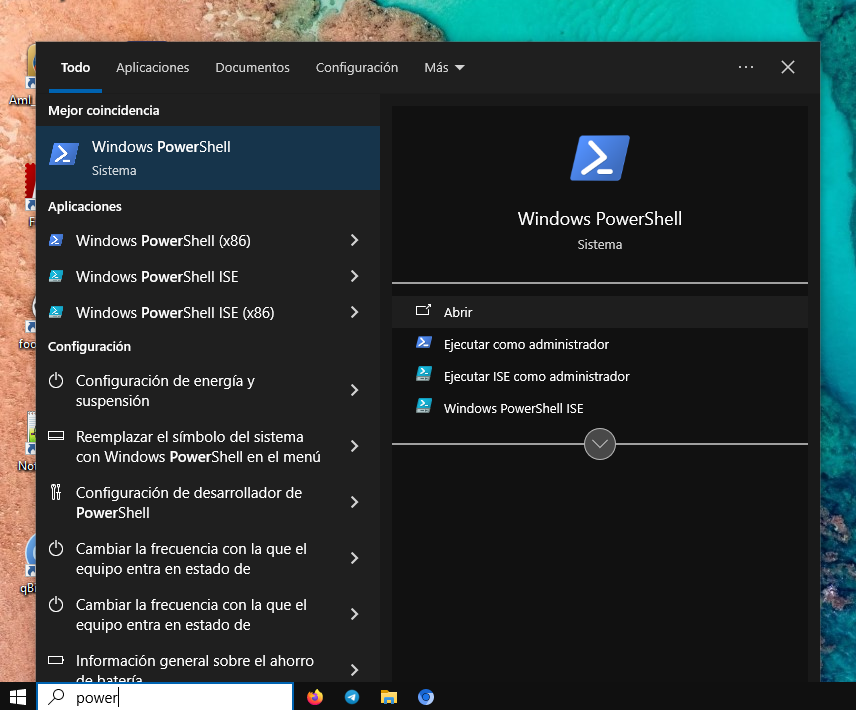
Task: Click the Ejecutar ISE como administrador icon
Action: point(424,374)
